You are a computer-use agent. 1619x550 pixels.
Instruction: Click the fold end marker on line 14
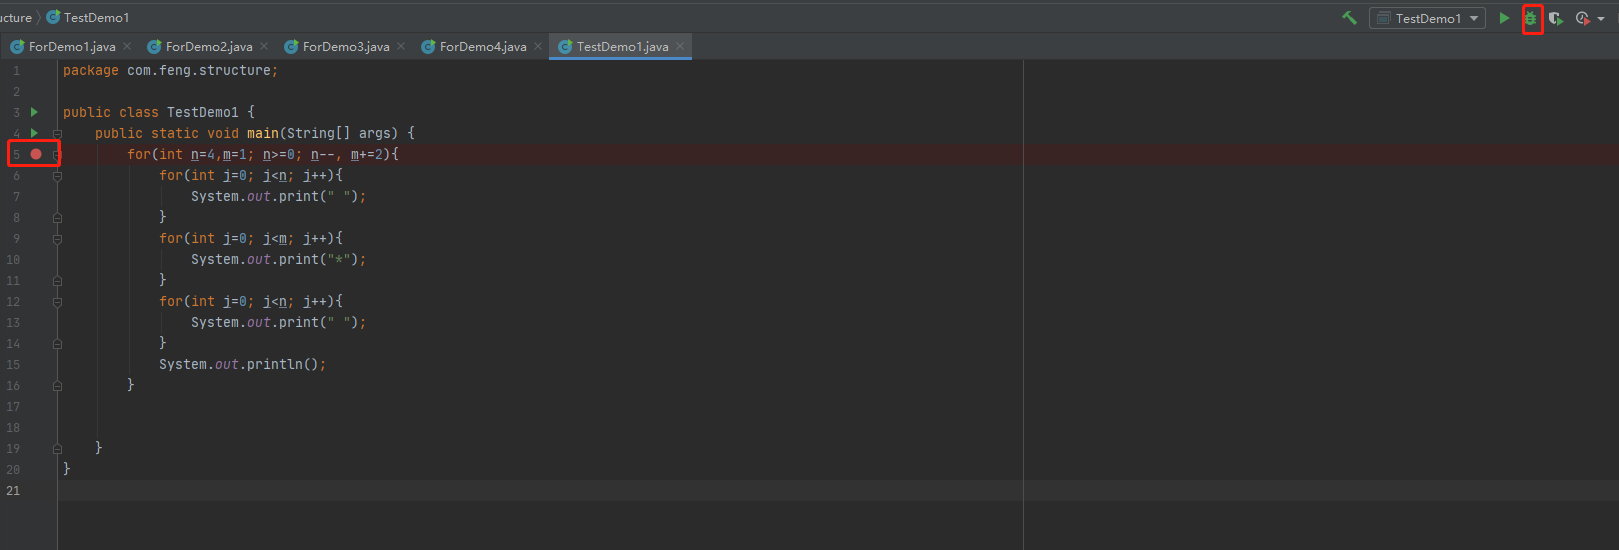(x=57, y=344)
